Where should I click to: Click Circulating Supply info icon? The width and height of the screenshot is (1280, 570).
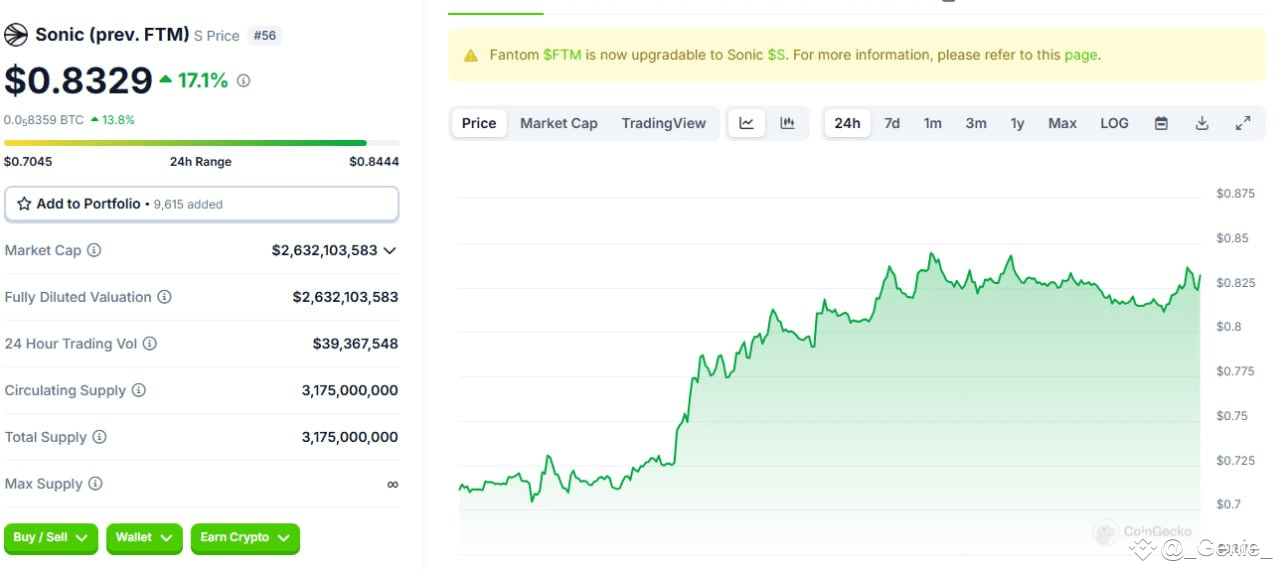(139, 390)
